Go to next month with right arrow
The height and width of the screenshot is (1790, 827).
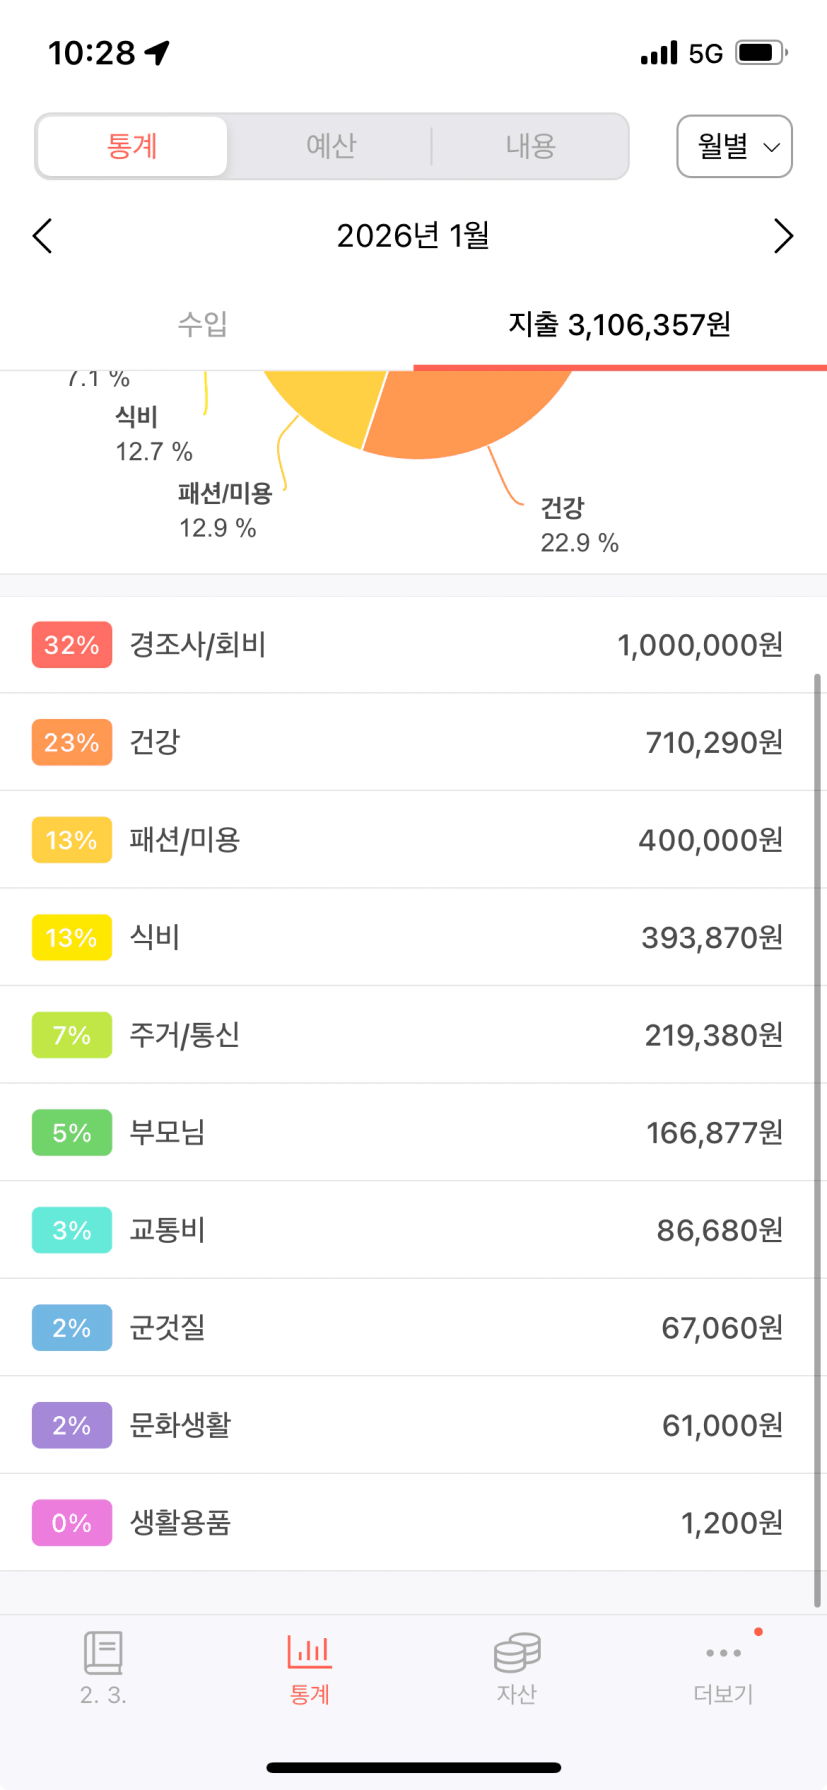(x=783, y=237)
